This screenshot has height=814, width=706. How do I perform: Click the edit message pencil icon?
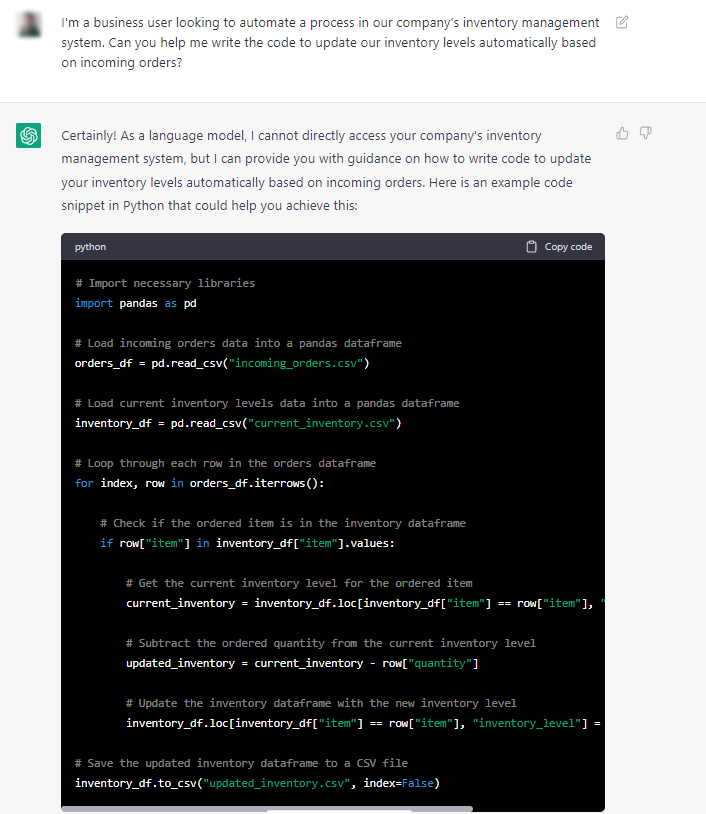tap(621, 22)
